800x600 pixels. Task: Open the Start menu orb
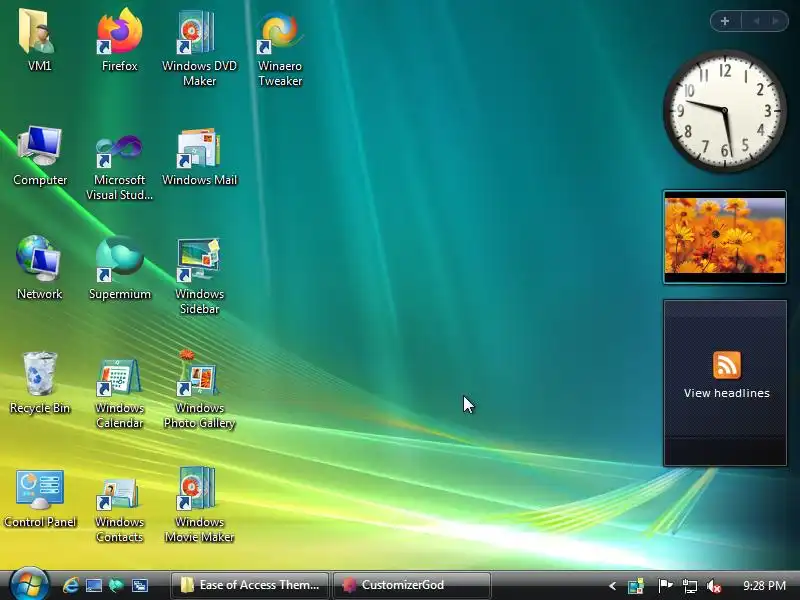coord(29,585)
